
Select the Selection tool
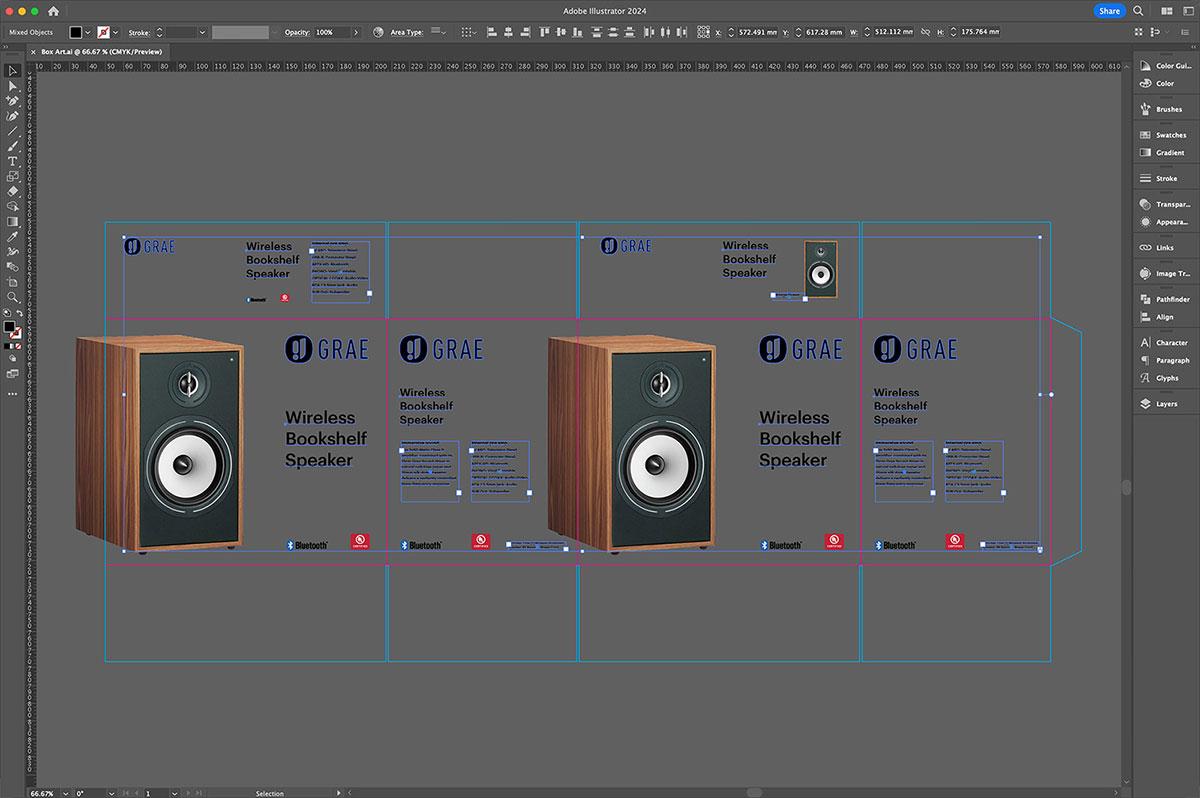tap(12, 71)
